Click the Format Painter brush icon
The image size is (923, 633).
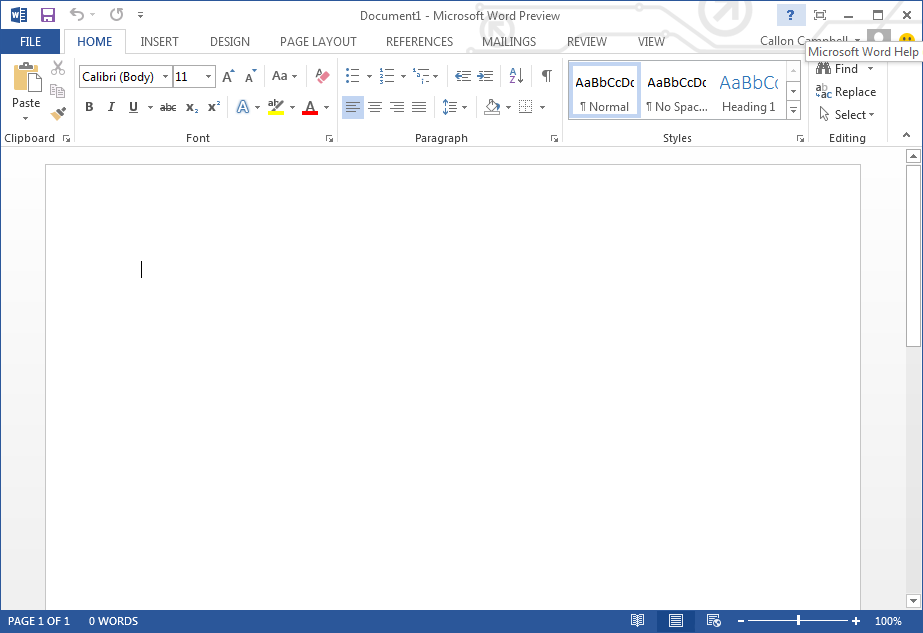pos(58,113)
